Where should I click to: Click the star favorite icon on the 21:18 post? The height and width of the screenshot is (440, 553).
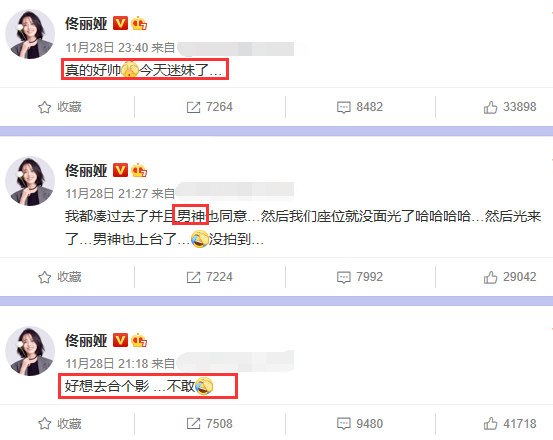click(x=44, y=423)
